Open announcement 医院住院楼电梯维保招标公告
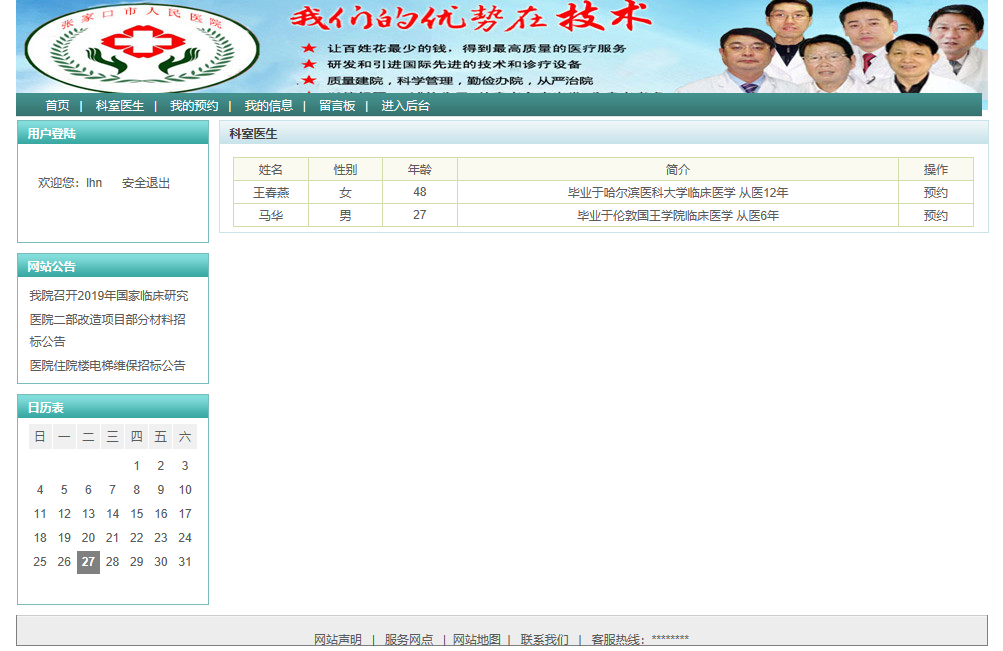 (x=107, y=365)
